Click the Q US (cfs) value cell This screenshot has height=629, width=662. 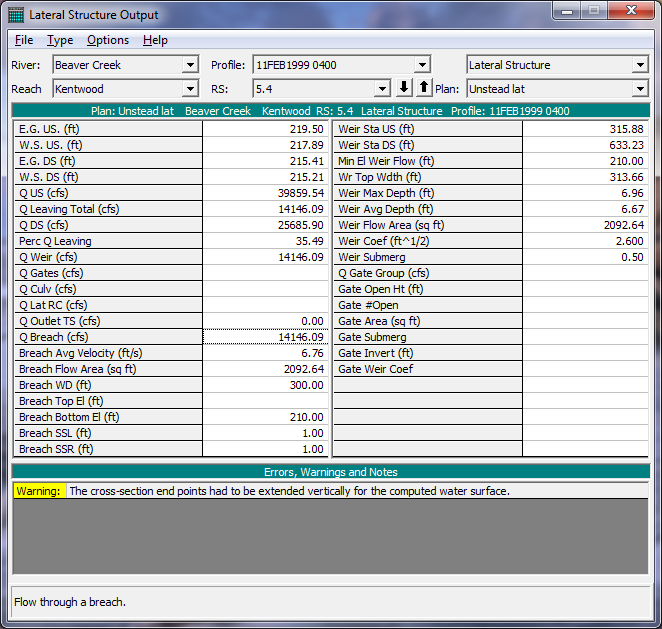[266, 193]
